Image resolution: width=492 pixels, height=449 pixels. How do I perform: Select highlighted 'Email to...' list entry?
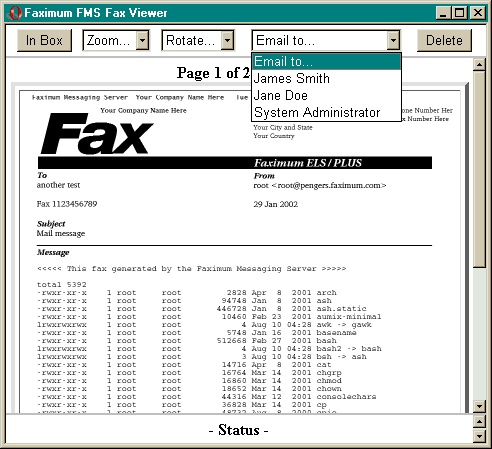coord(326,61)
